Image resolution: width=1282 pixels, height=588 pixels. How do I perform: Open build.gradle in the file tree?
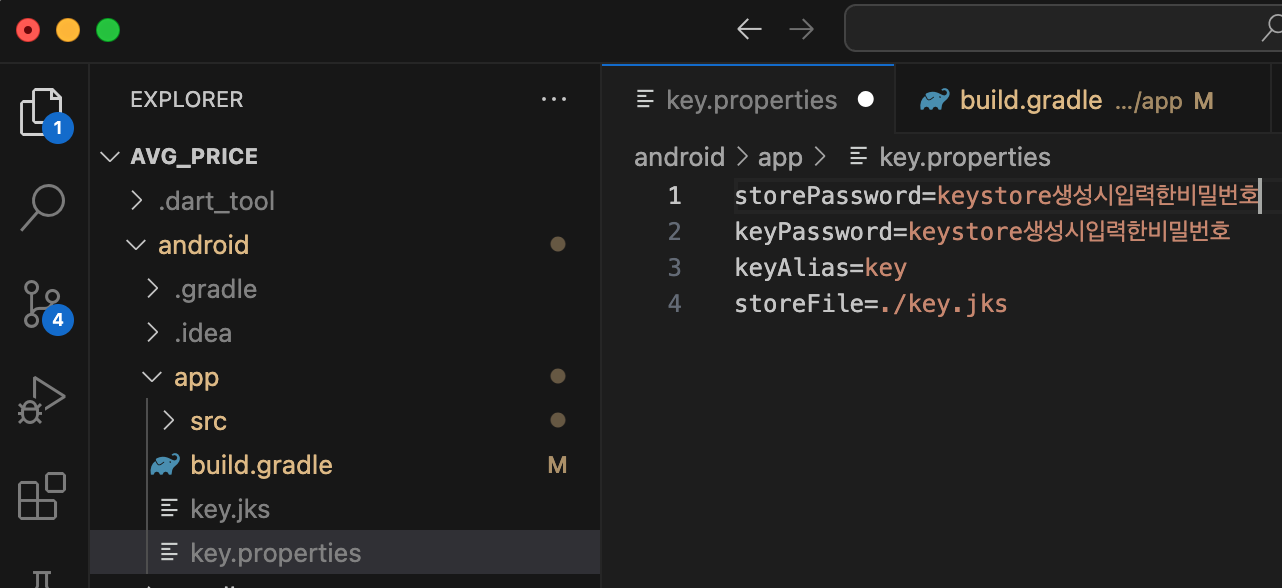(x=345, y=465)
